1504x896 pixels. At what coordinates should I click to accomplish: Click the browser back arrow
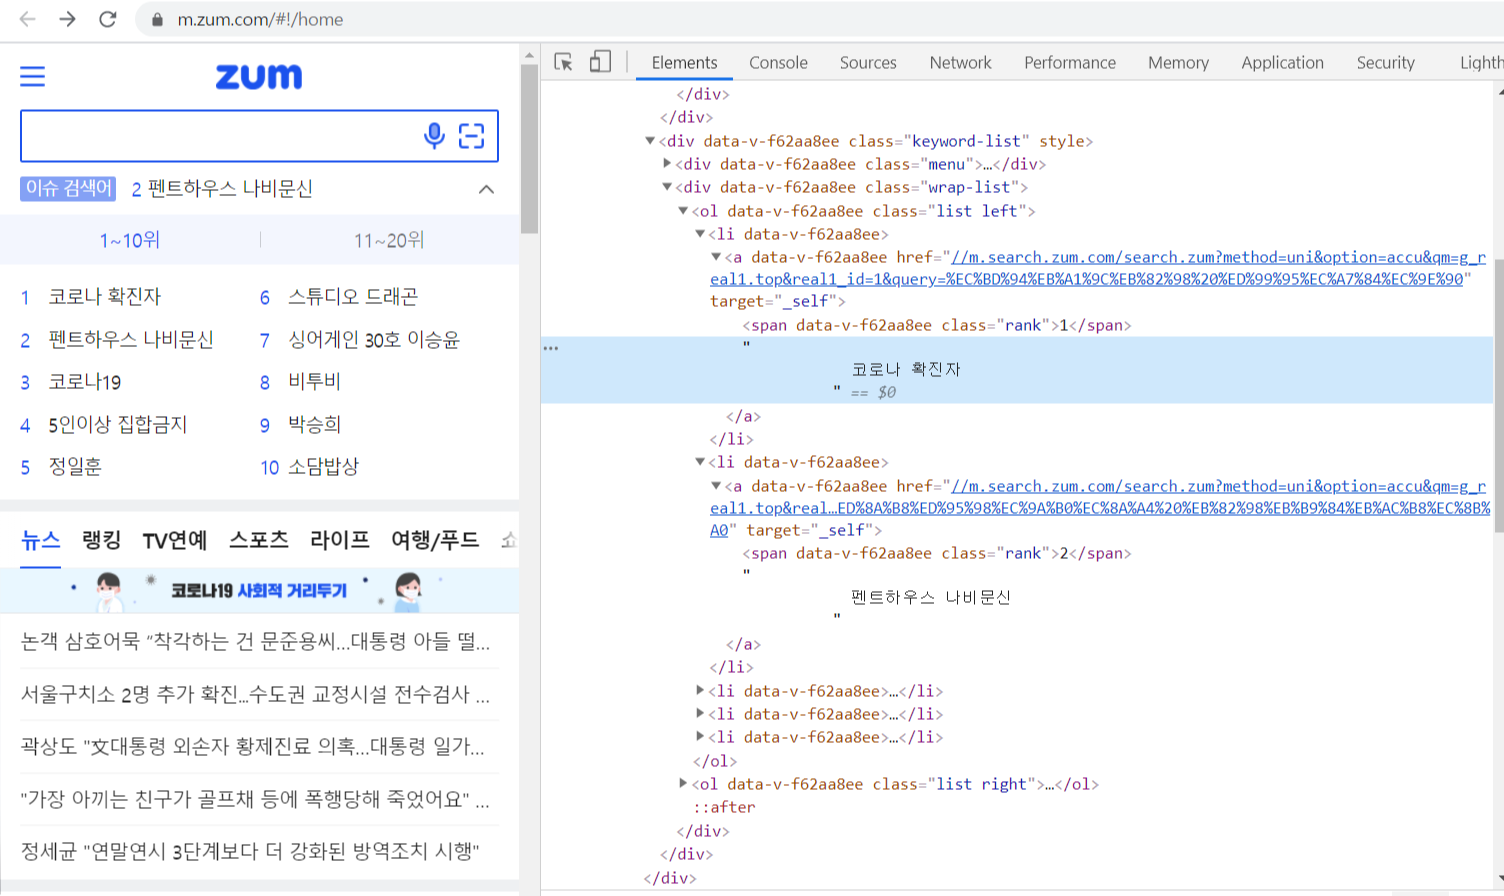28,19
